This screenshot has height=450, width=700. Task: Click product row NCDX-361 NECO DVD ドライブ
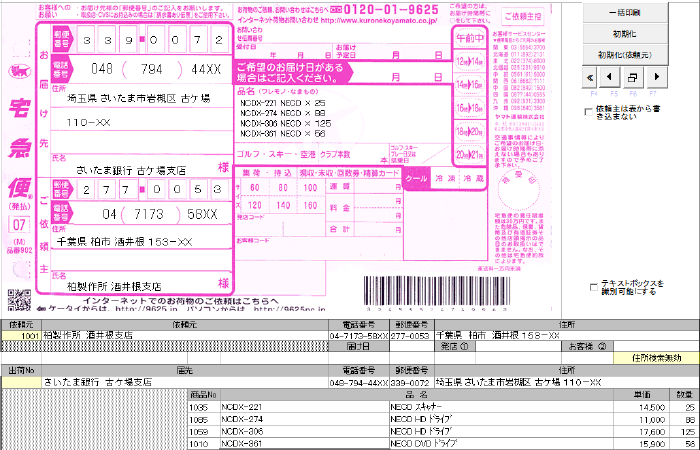tap(443, 444)
